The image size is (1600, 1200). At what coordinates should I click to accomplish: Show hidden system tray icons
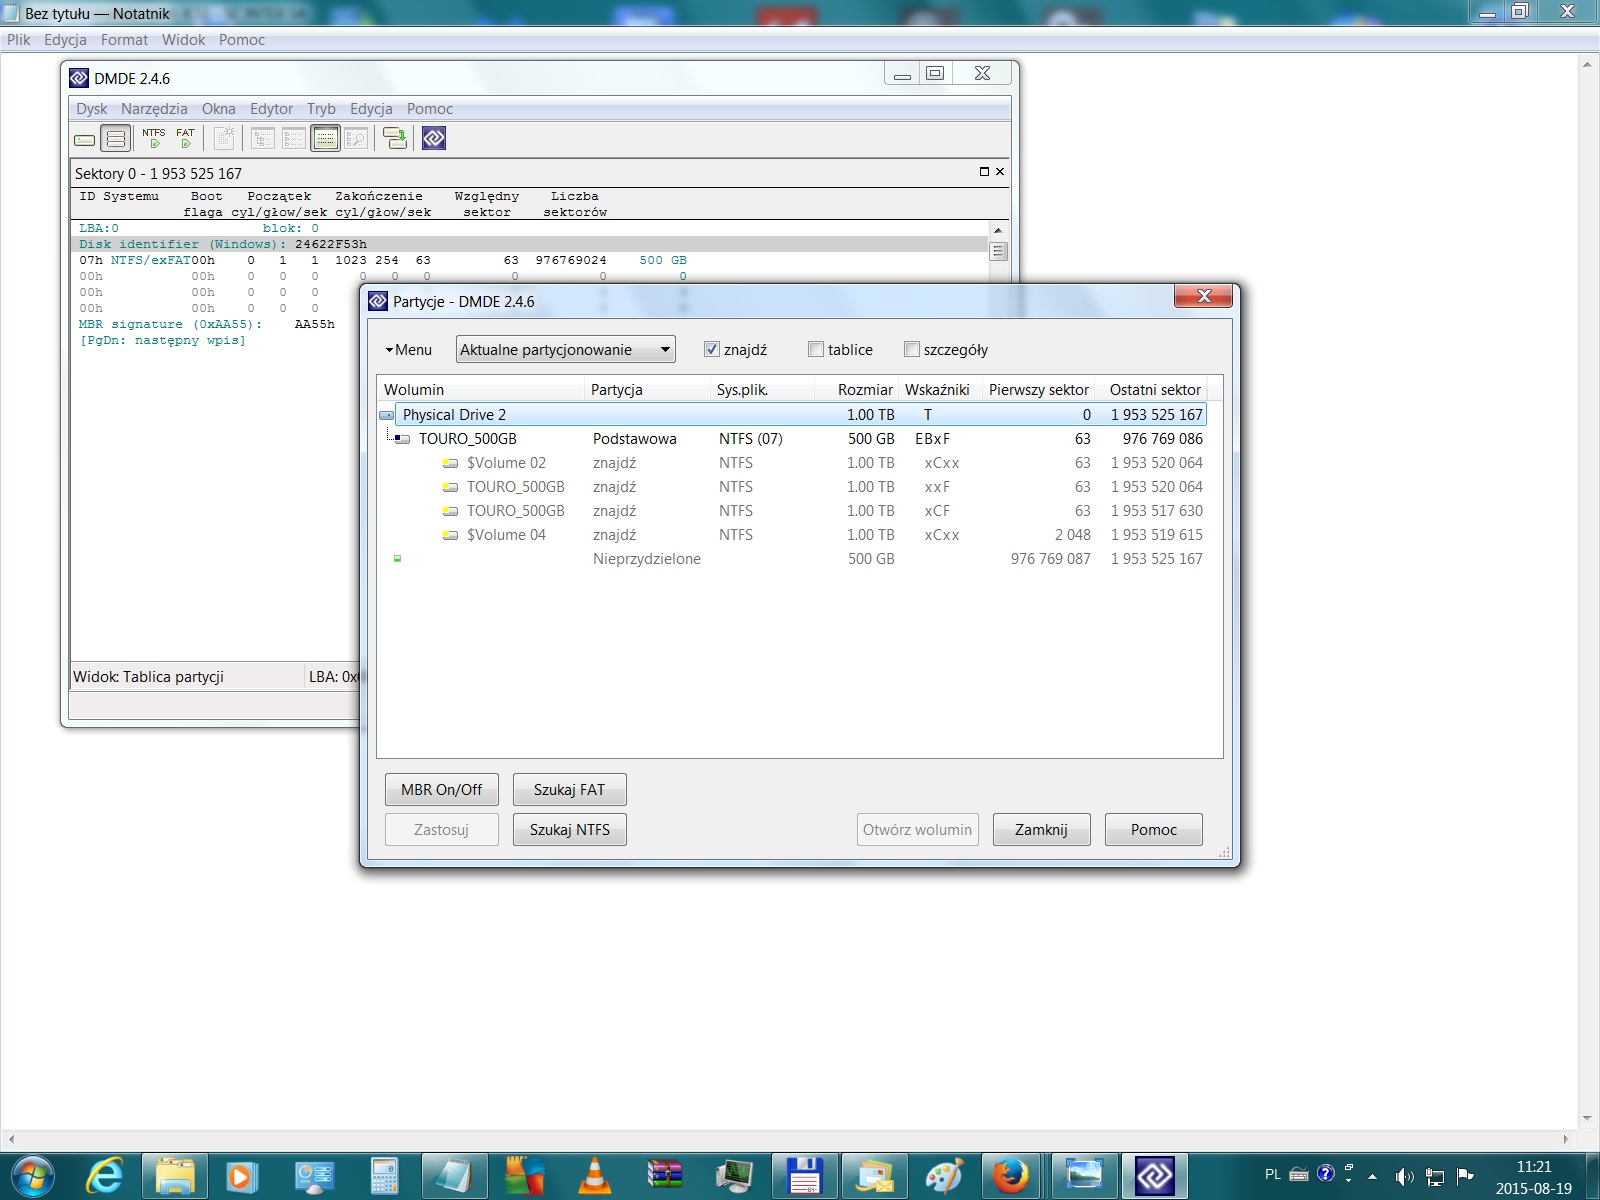pos(1372,1176)
